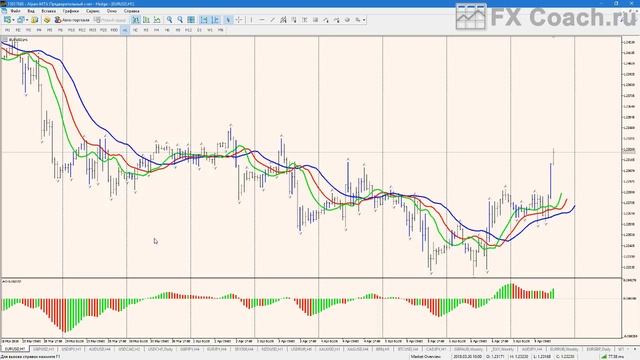This screenshot has height=360, width=640.
Task: Select the vertical line drawing tool
Action: (251, 20)
